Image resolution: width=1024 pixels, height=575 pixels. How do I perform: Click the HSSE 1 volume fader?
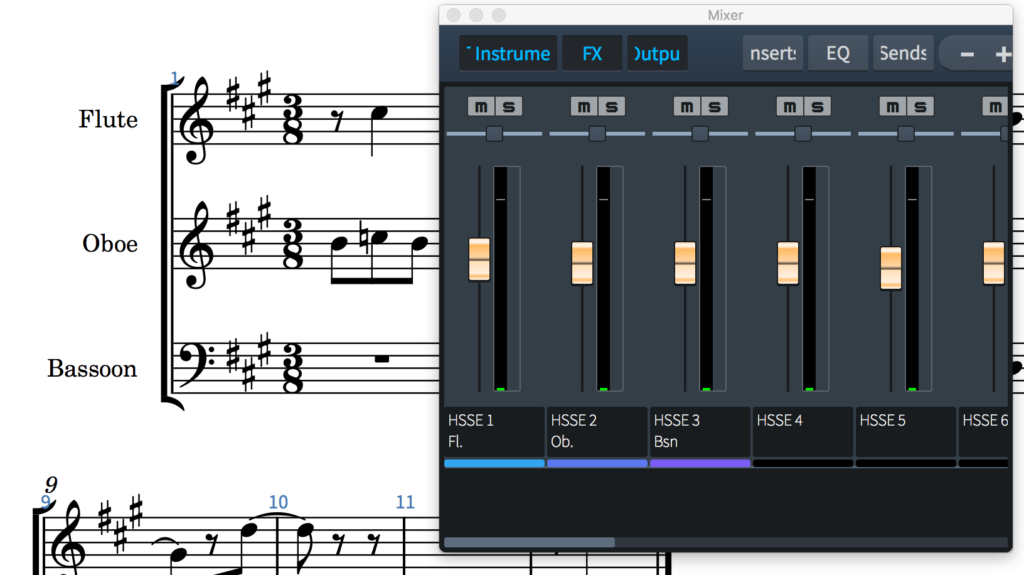[x=480, y=259]
